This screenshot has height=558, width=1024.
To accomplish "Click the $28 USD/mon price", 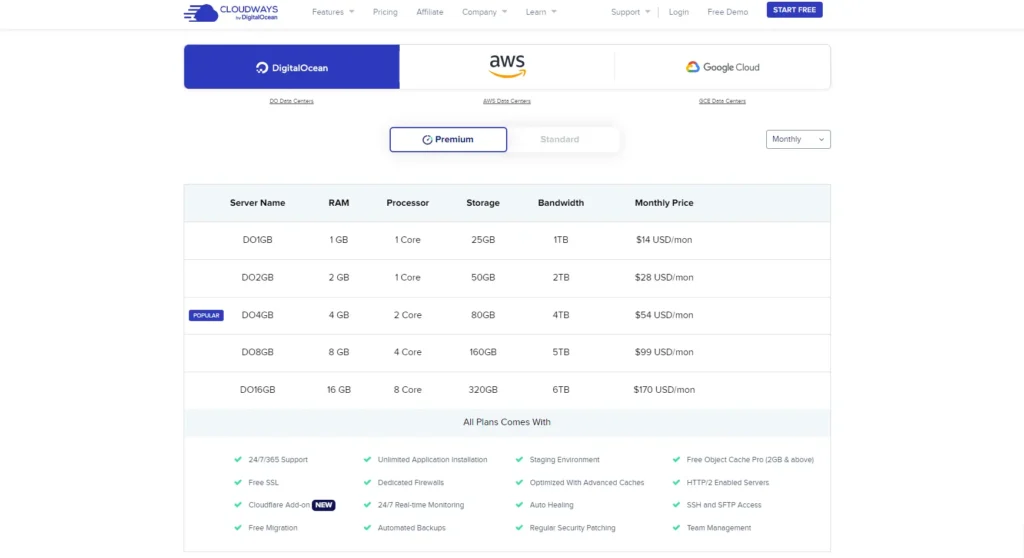I will click(664, 277).
